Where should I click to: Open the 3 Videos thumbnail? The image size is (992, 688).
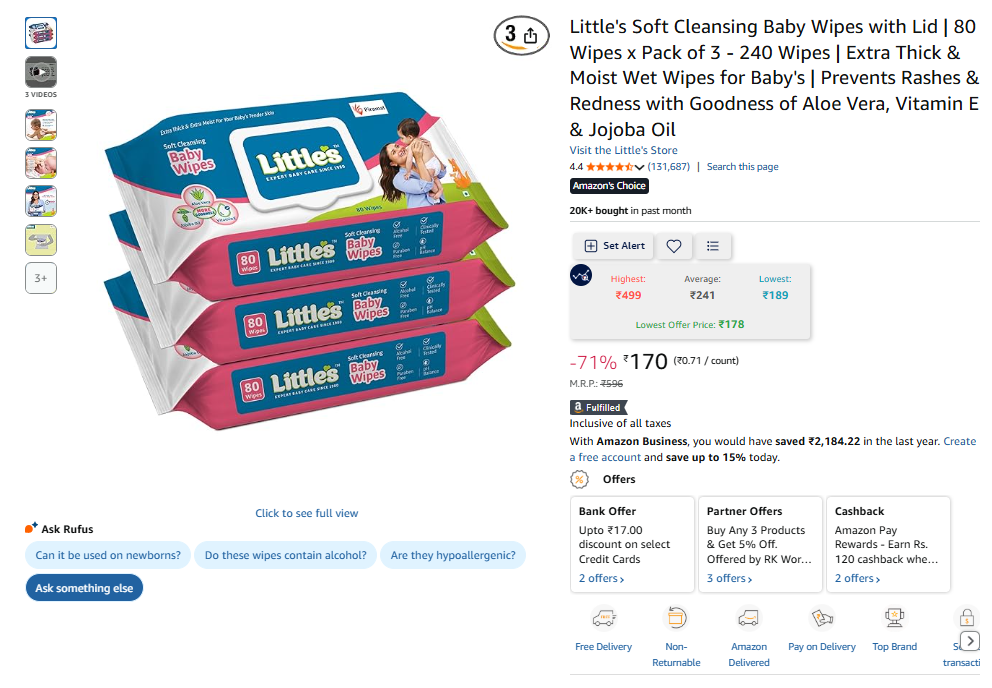[x=41, y=72]
